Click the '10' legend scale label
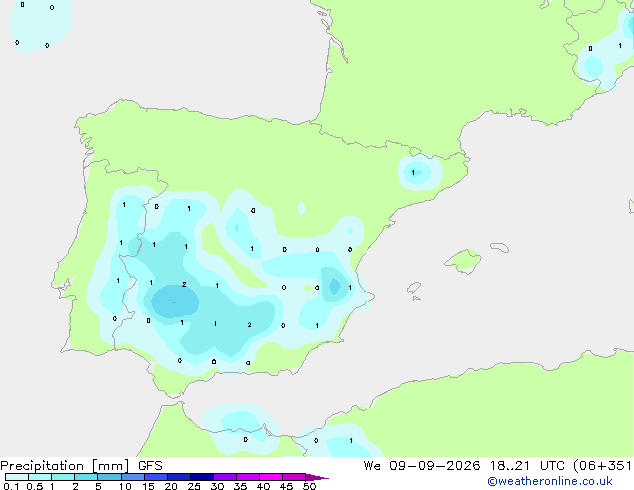 [x=125, y=486]
